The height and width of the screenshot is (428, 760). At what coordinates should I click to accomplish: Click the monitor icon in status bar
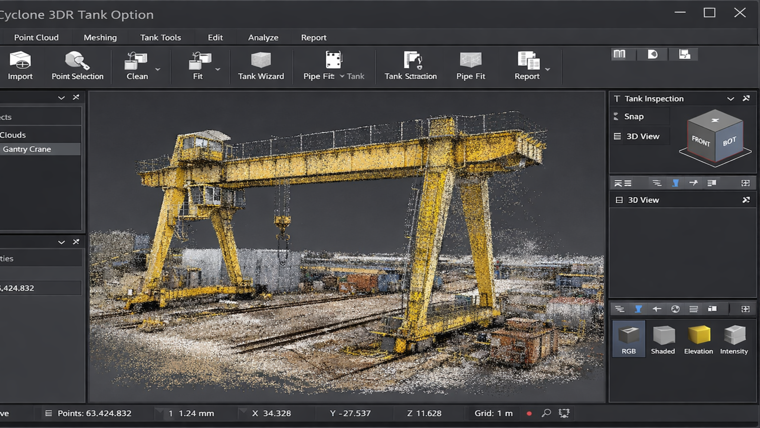(x=564, y=413)
